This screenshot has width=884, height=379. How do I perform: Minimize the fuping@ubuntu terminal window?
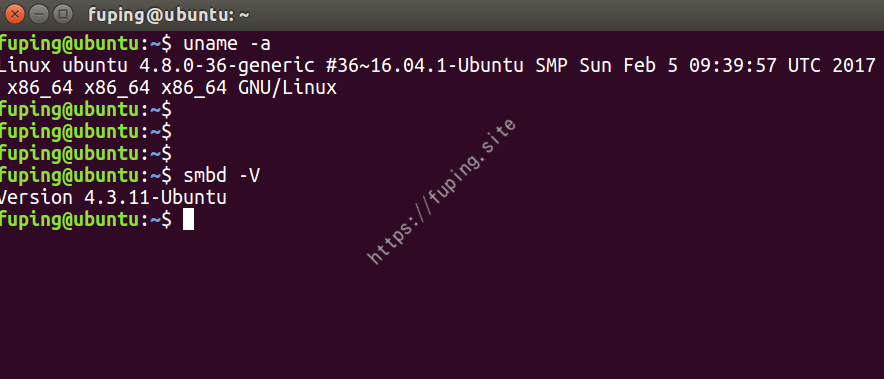point(39,14)
